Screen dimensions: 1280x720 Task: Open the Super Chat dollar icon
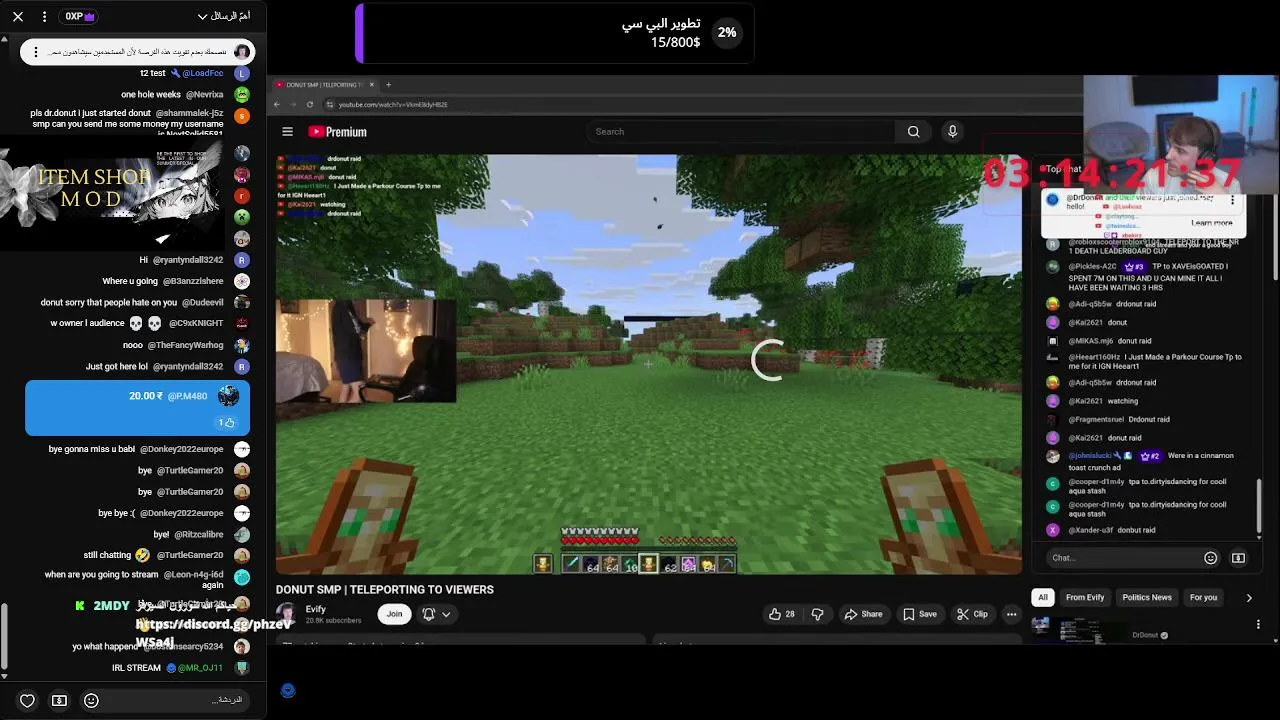click(x=59, y=700)
